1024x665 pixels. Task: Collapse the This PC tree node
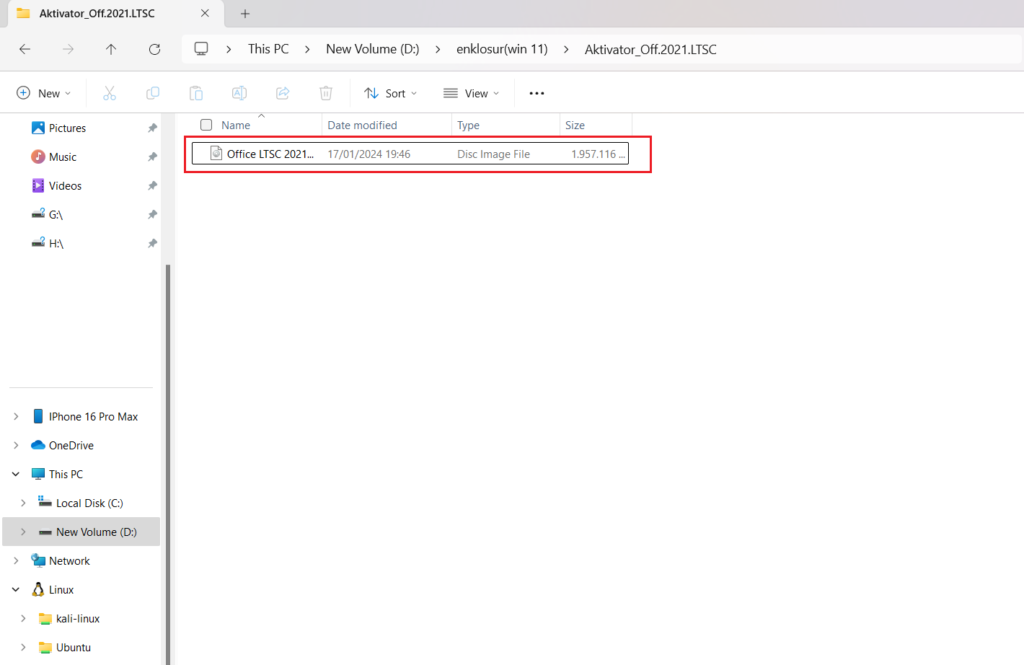[16, 474]
